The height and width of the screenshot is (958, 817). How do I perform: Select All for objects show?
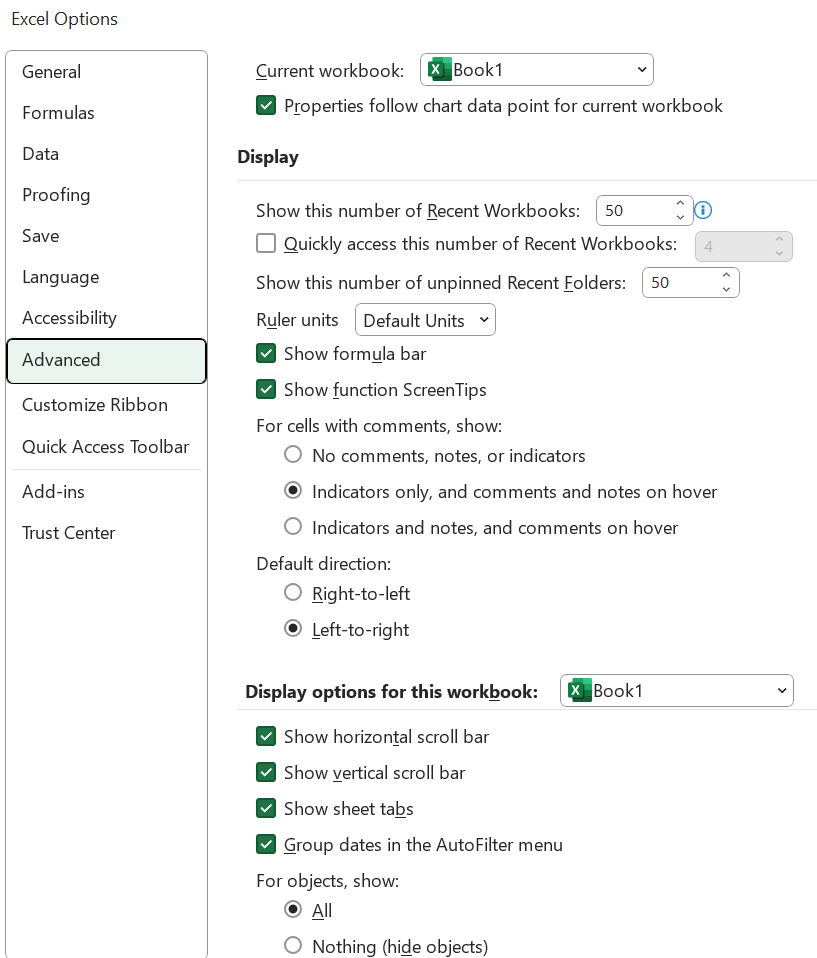click(293, 910)
